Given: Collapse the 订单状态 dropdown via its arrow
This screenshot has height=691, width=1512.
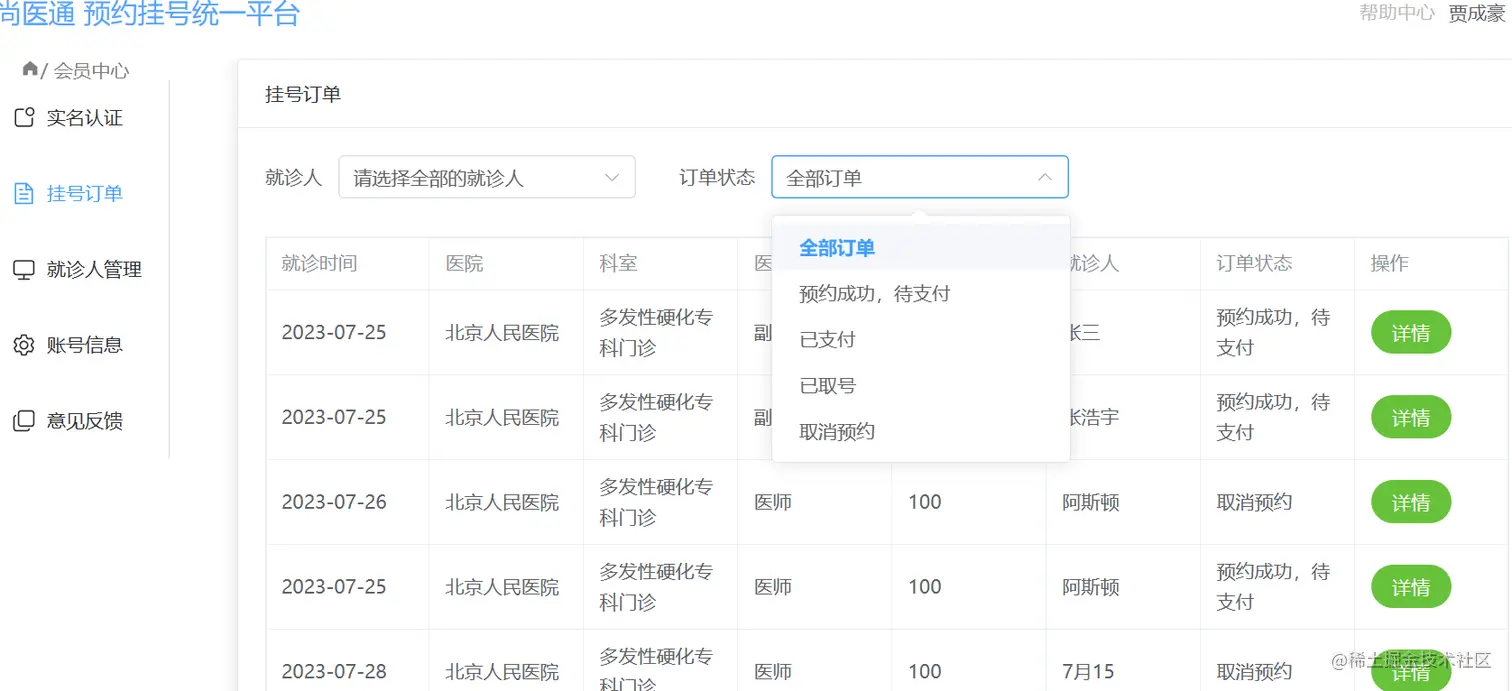Looking at the screenshot, I should tap(1045, 178).
